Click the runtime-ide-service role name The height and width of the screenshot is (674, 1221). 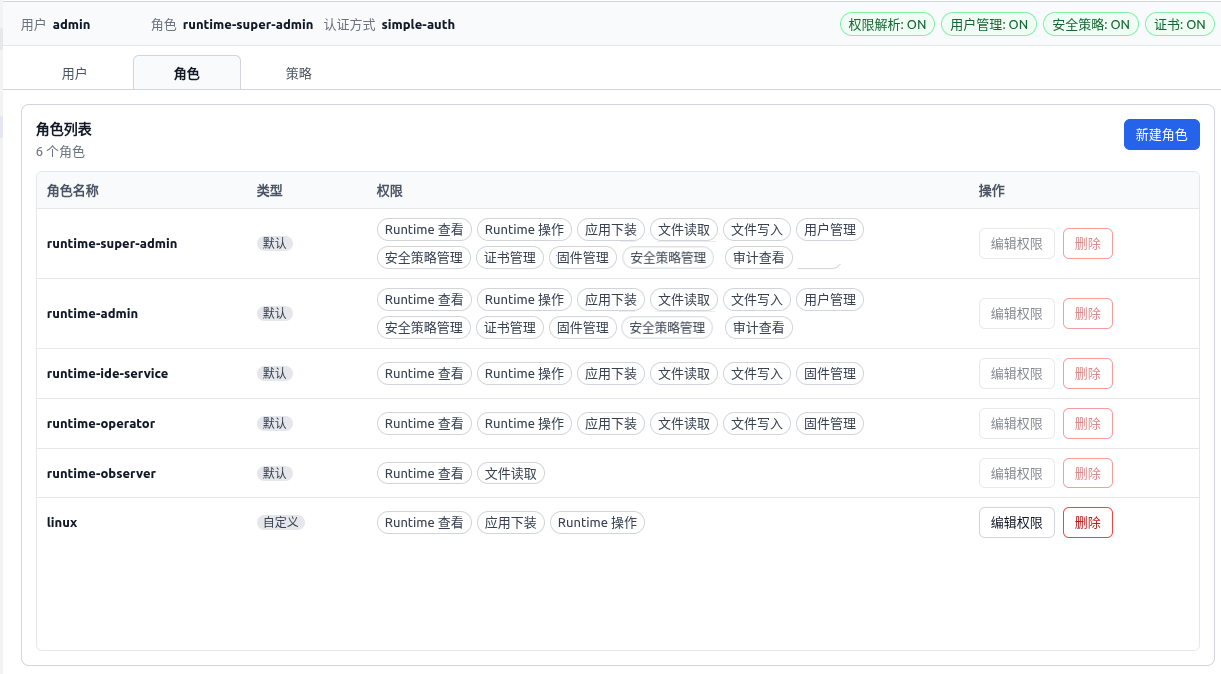(107, 374)
